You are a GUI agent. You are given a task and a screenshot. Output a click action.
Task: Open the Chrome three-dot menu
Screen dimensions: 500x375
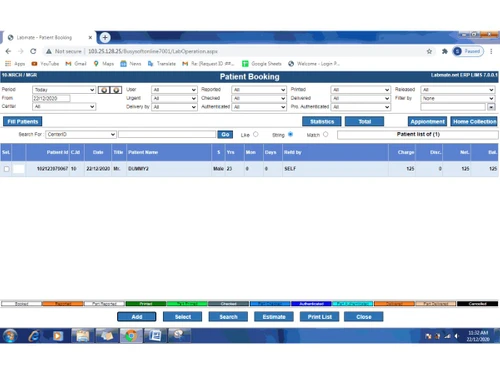tap(491, 51)
